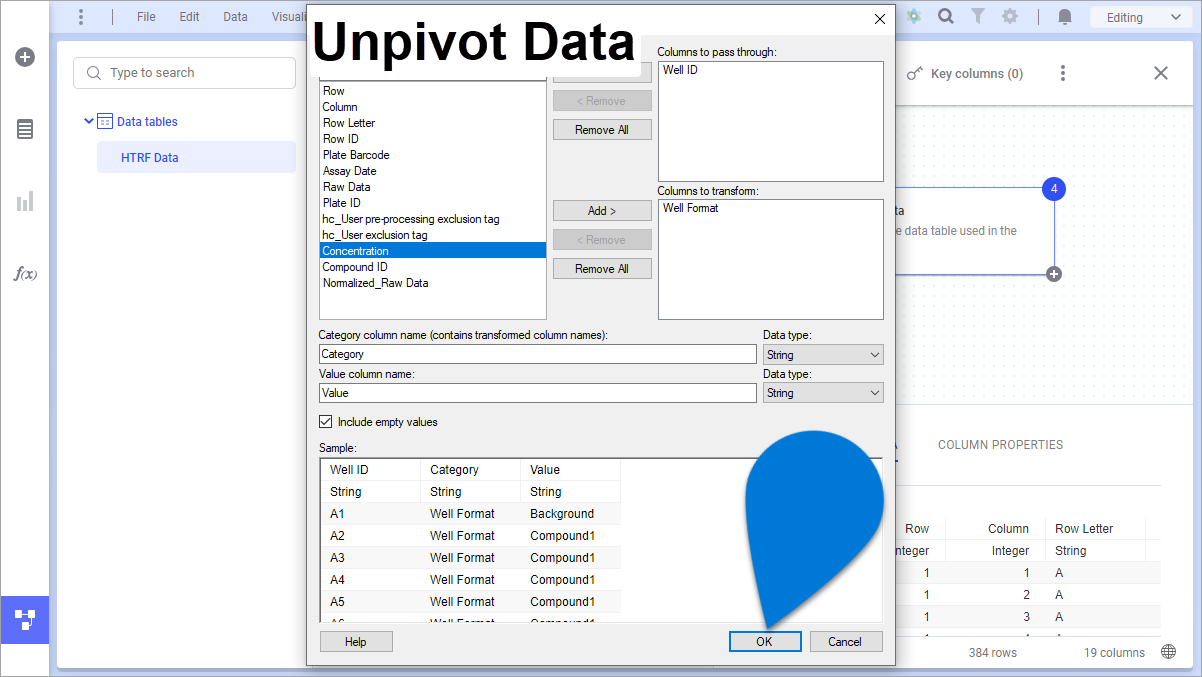
Task: Select Normalized_Raw Data in available columns list
Action: coord(375,283)
